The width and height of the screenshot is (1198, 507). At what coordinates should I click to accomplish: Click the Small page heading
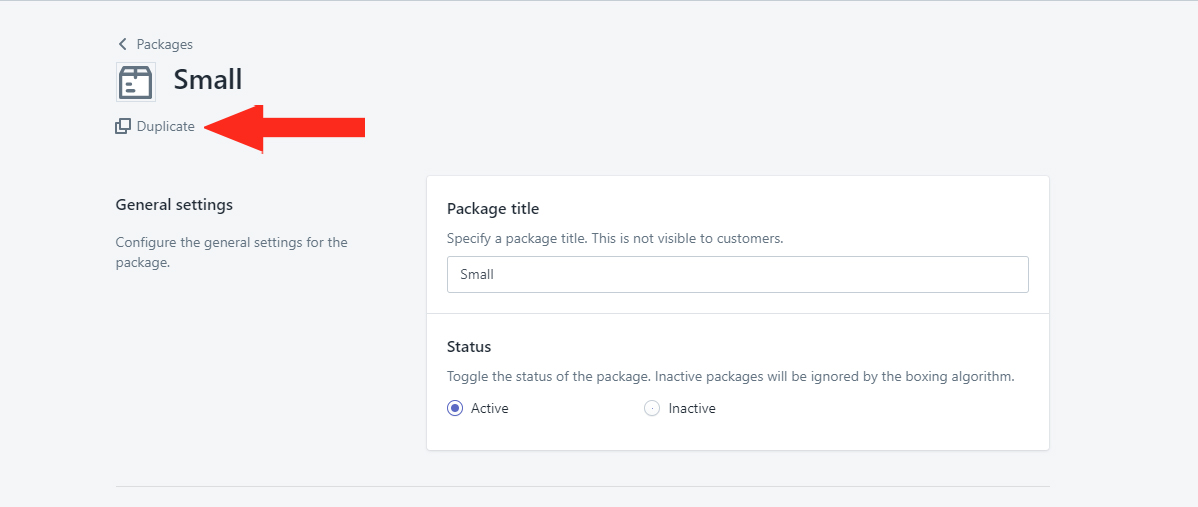(x=208, y=80)
